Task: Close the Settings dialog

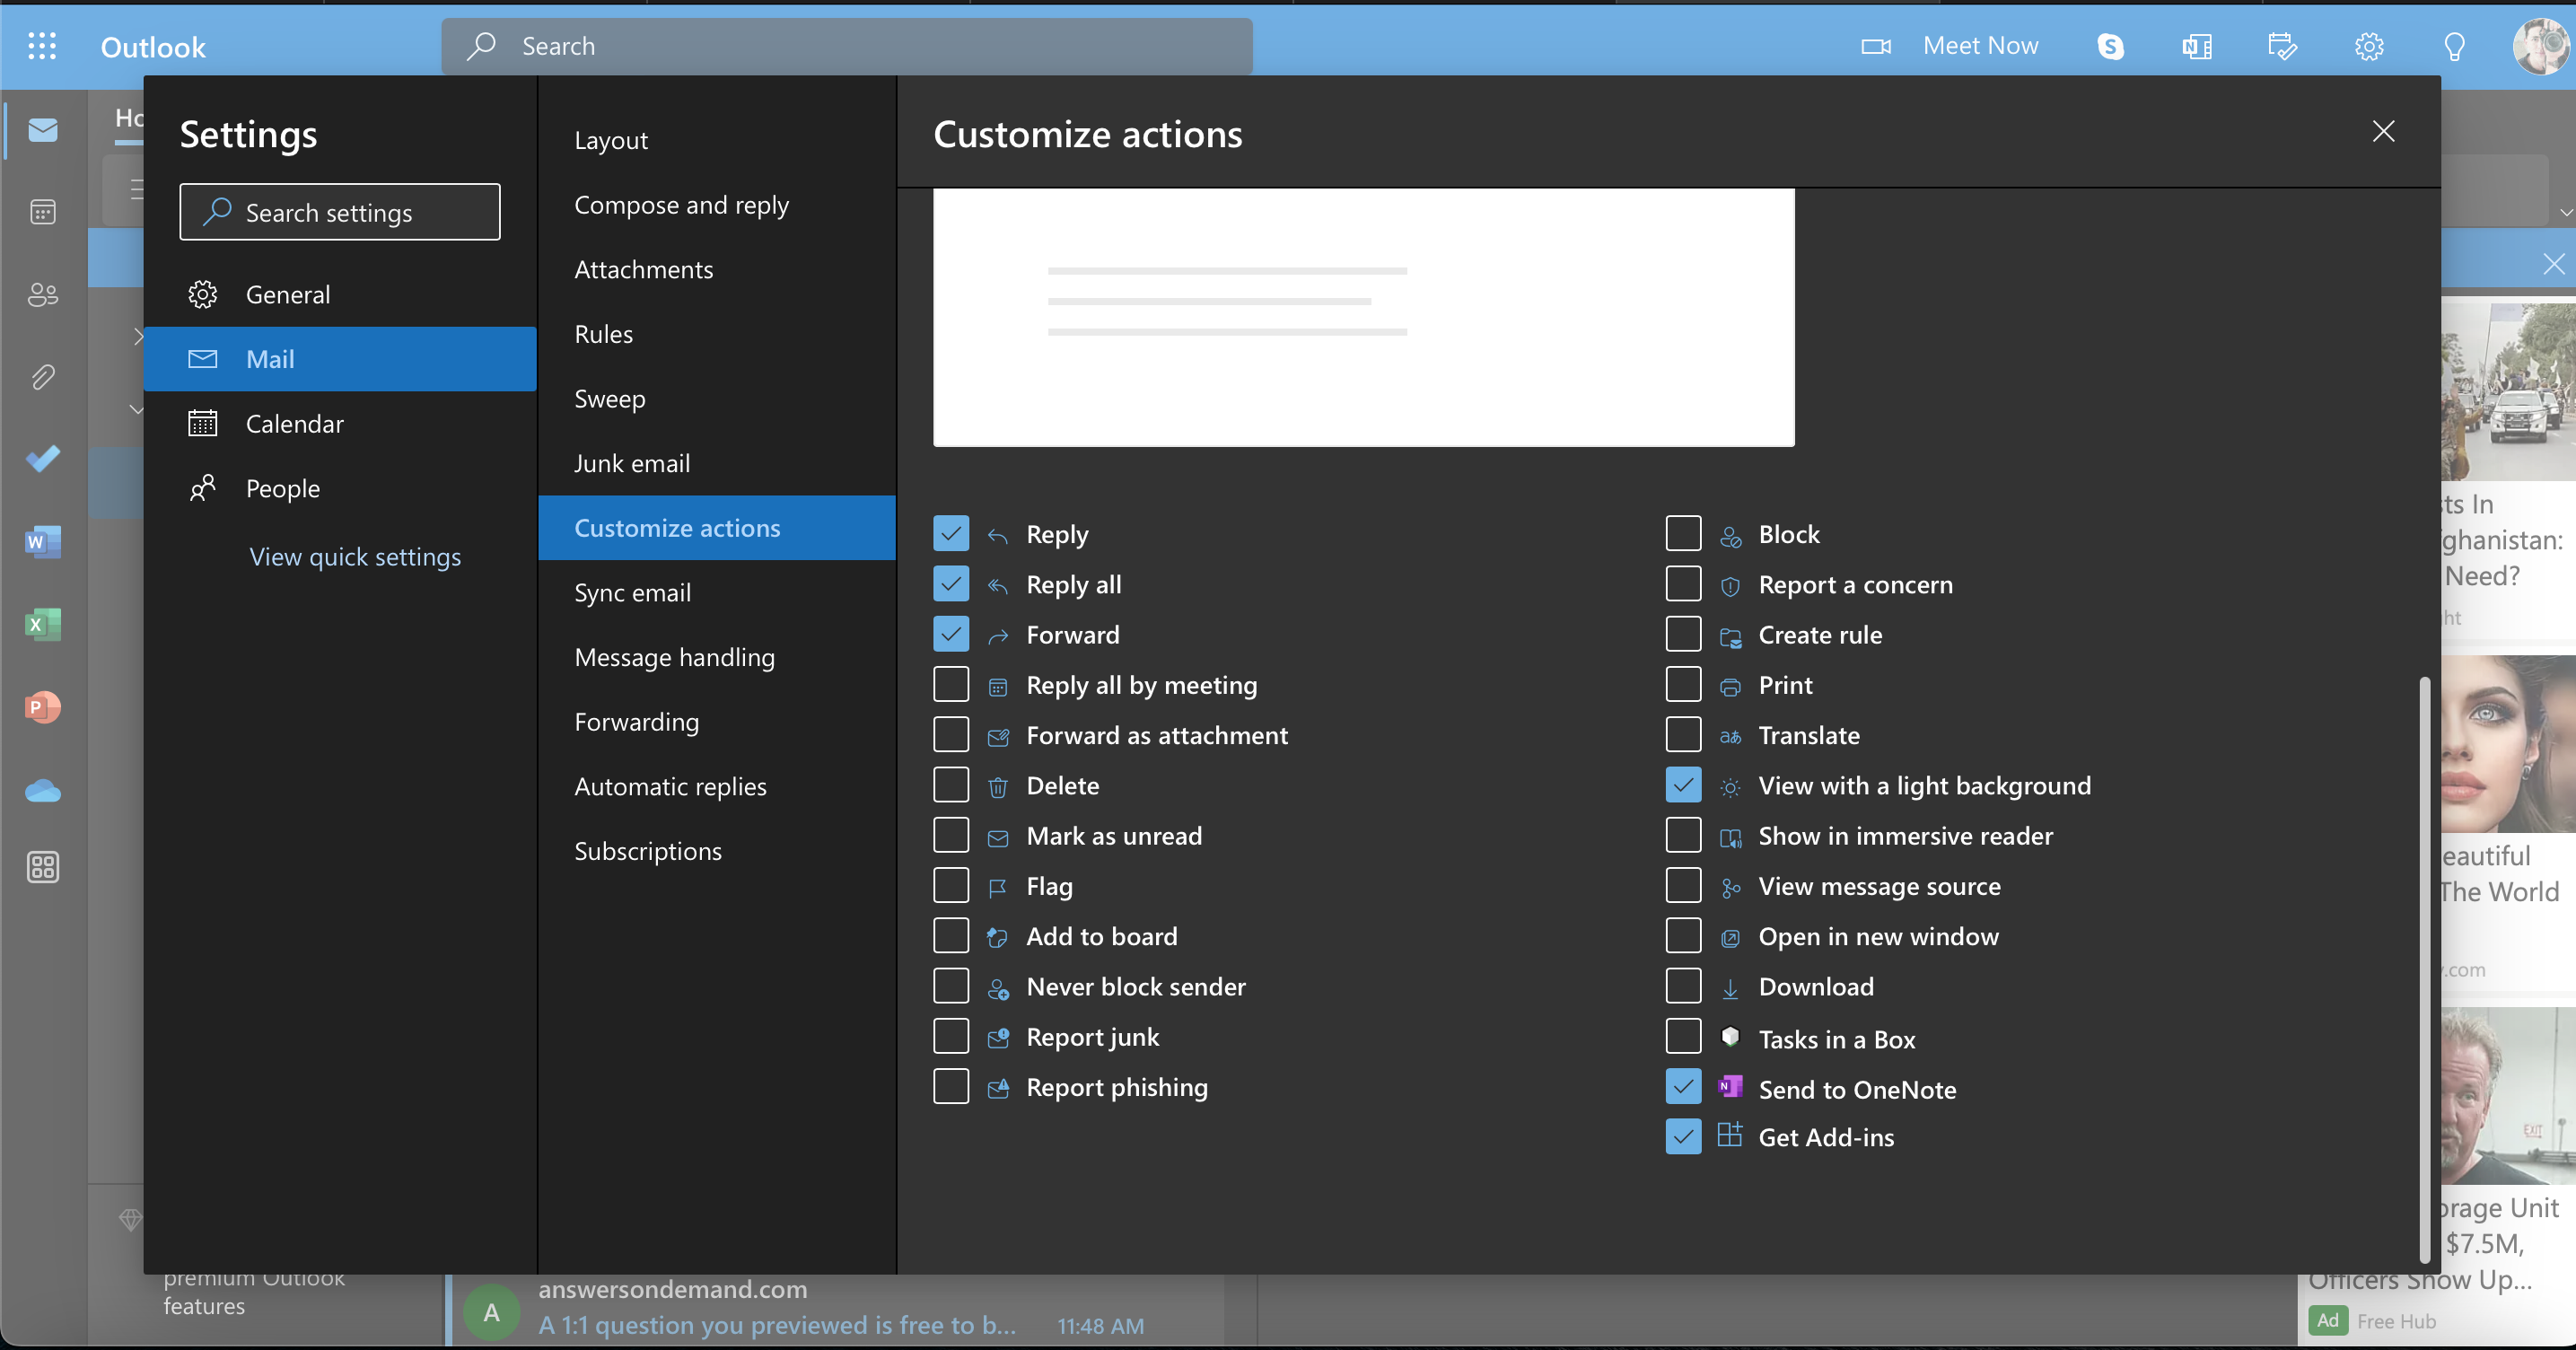Action: [2383, 131]
